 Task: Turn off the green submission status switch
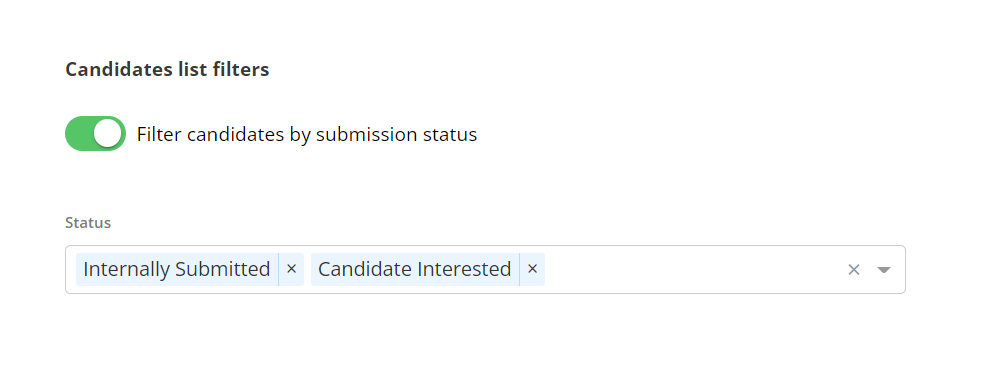96,133
